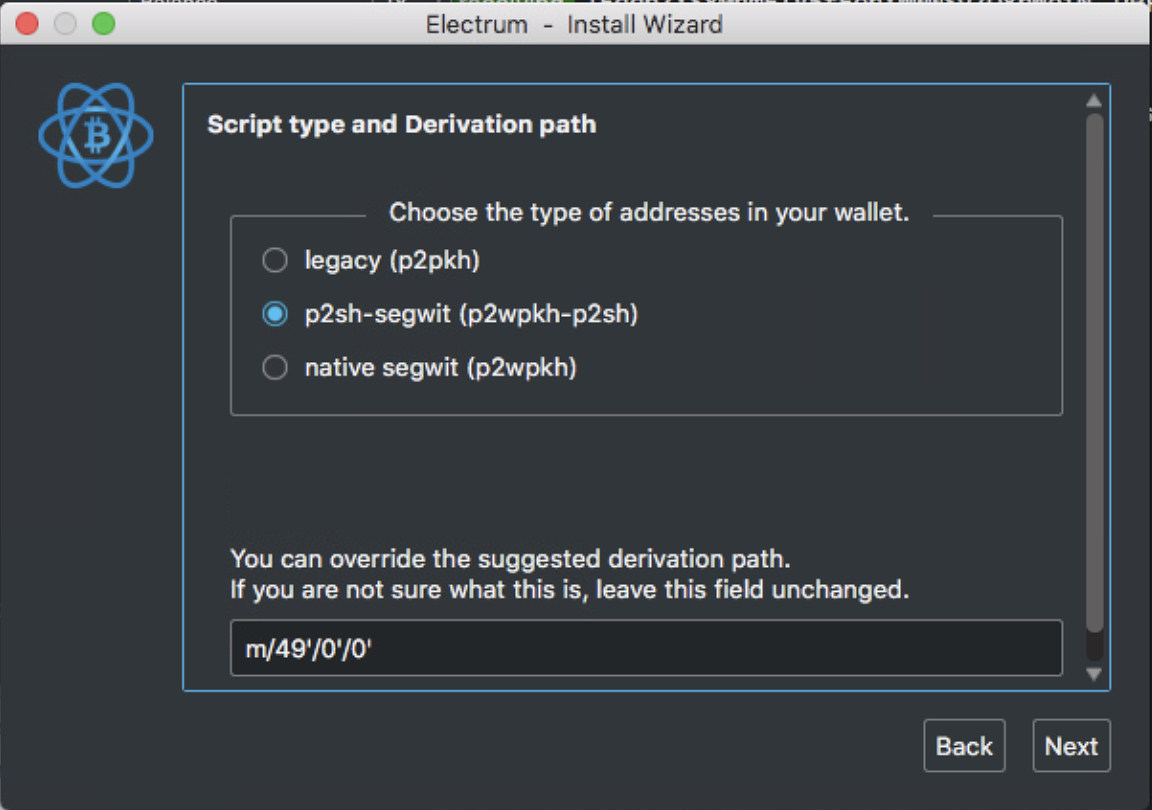Click the scrollbar down arrow
1152x810 pixels.
pos(1094,674)
